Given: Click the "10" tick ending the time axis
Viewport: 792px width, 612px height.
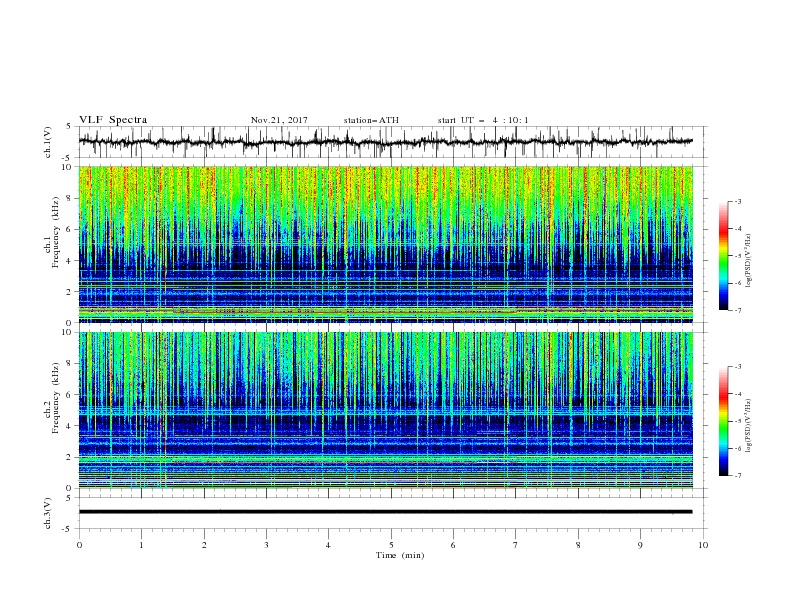Looking at the screenshot, I should pyautogui.click(x=703, y=545).
